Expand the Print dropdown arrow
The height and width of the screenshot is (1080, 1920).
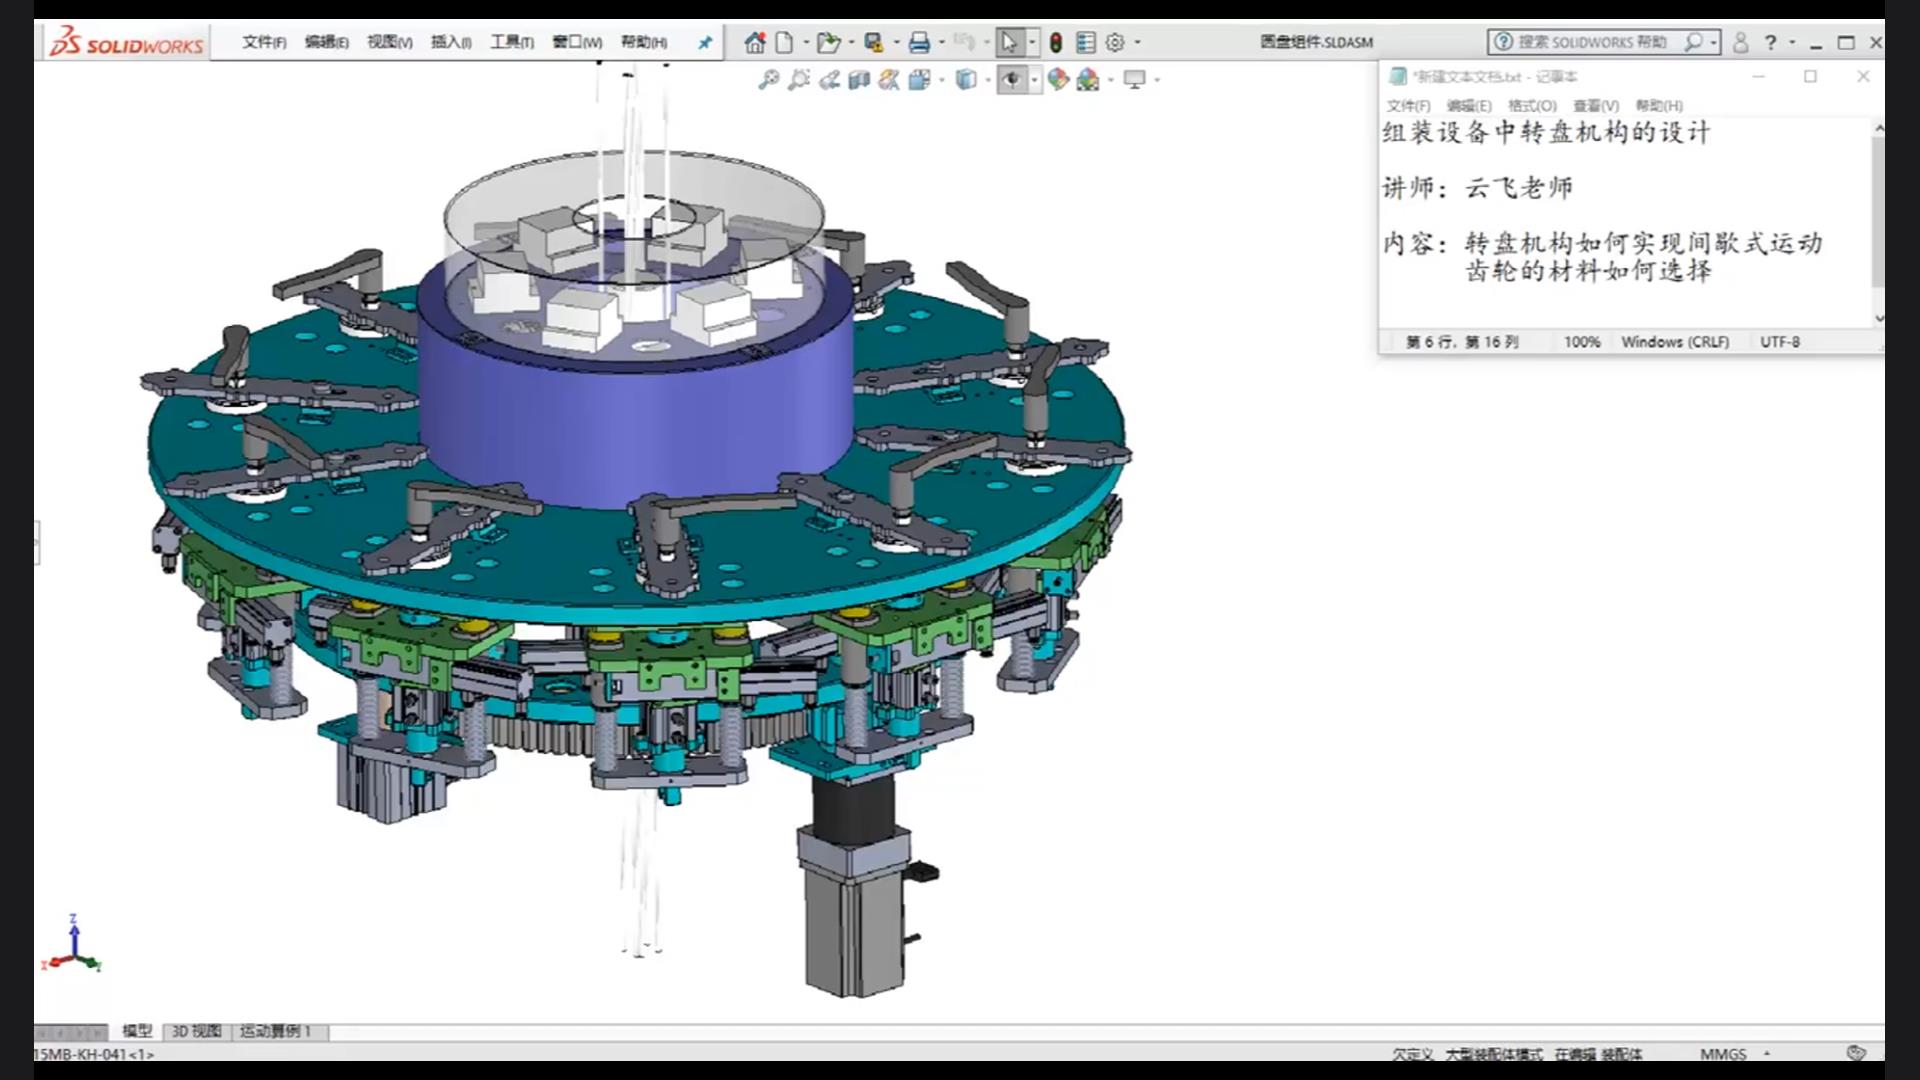(x=942, y=43)
